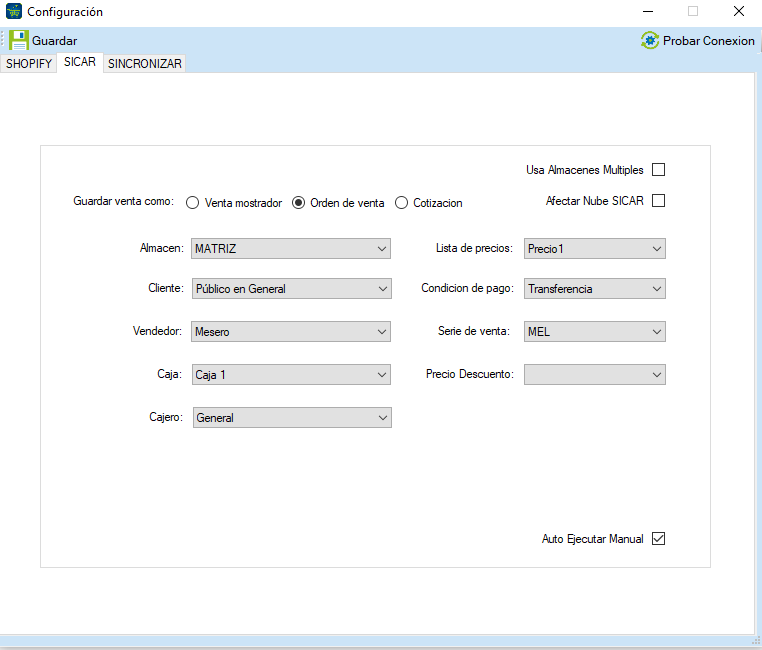The width and height of the screenshot is (762, 650).
Task: Click the toolbar grip handle beside Guardar
Action: point(3,40)
